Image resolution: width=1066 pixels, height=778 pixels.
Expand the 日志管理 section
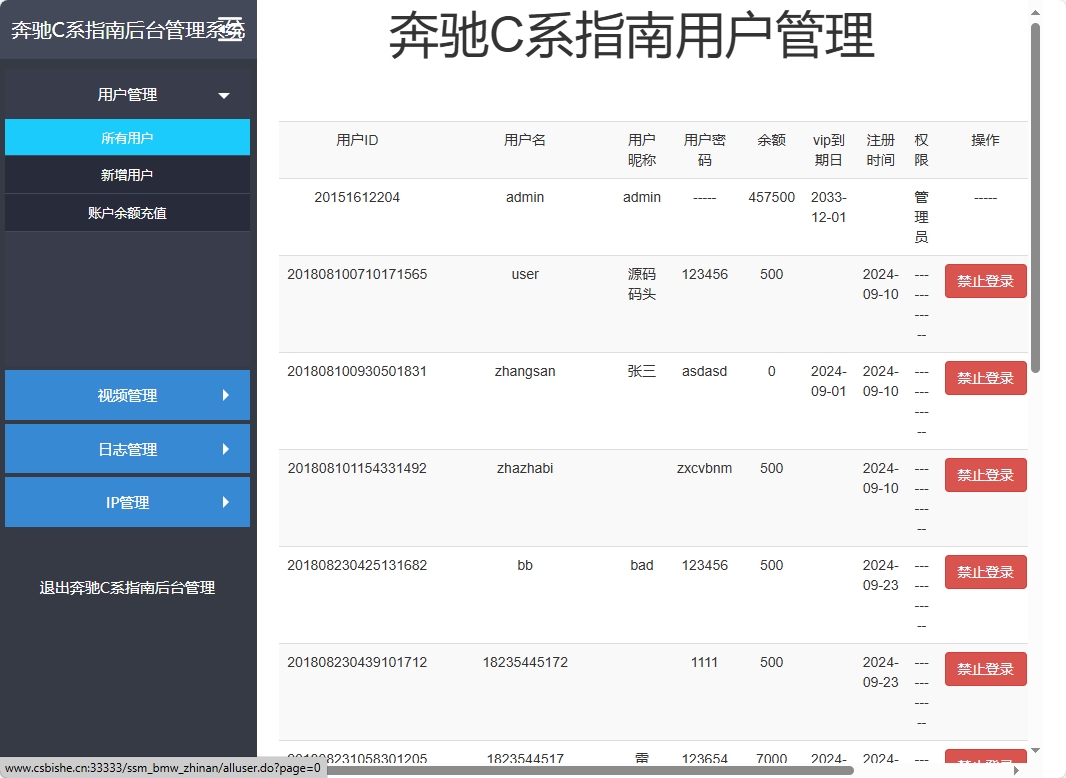(x=127, y=449)
